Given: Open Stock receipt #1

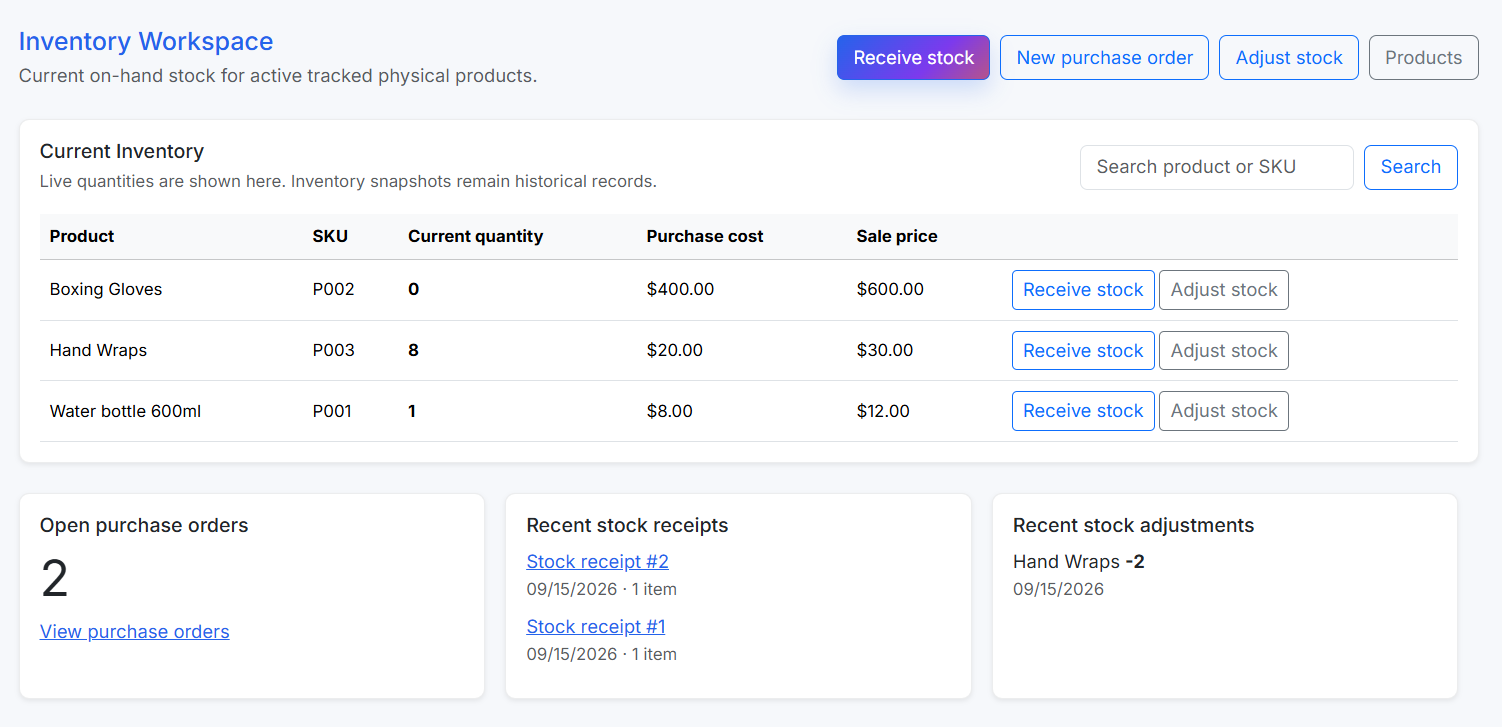Looking at the screenshot, I should (596, 627).
